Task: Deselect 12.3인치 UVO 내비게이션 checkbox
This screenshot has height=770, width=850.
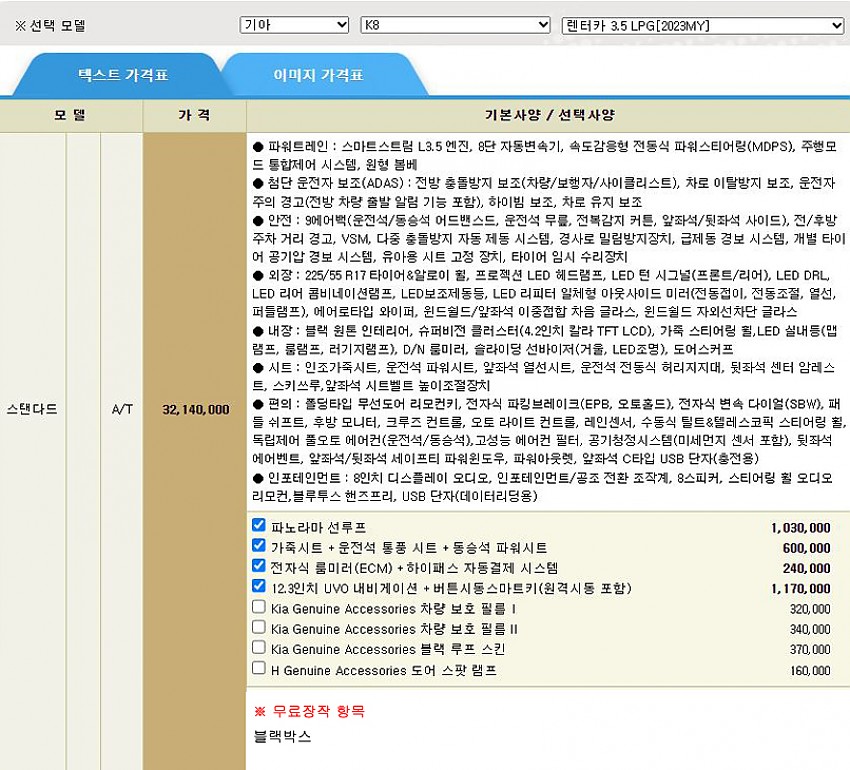Action: 259,587
